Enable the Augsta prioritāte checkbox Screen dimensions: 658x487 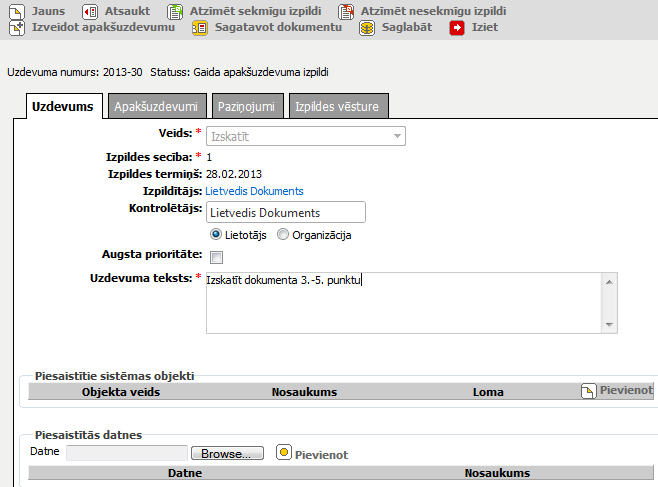coord(216,257)
